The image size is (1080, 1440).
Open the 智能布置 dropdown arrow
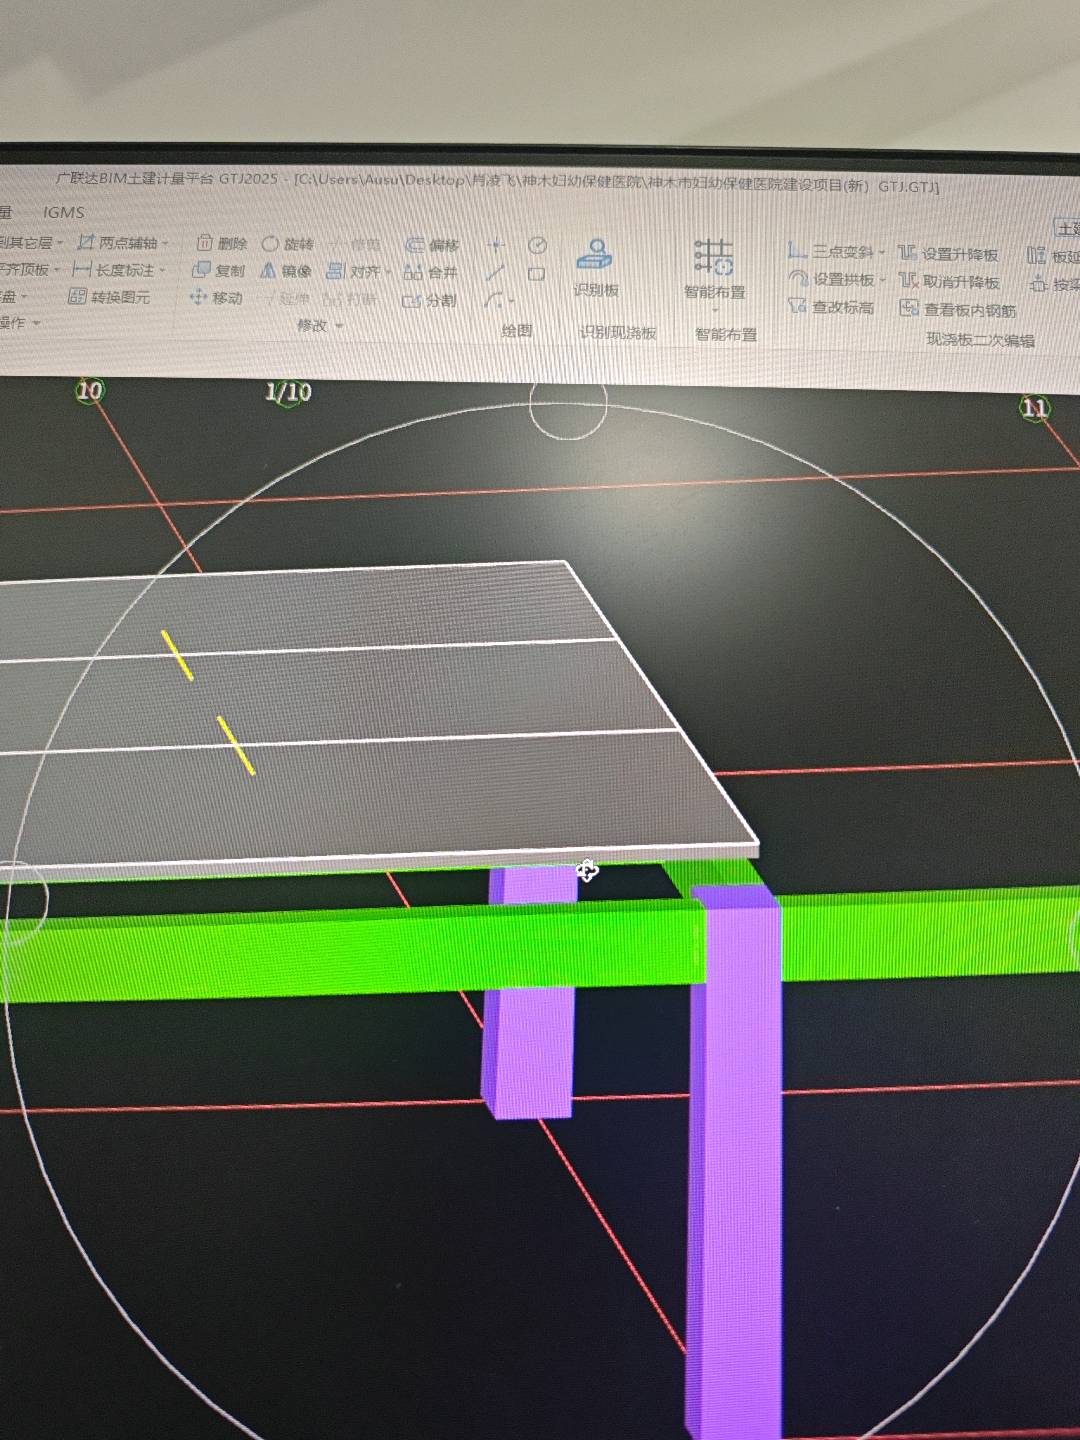coord(714,309)
